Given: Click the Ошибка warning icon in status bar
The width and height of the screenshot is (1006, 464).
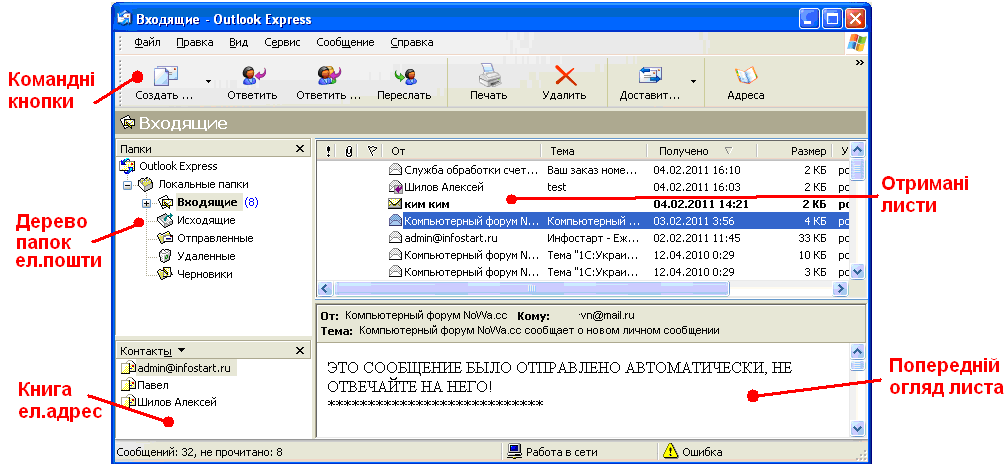Looking at the screenshot, I should [x=670, y=451].
